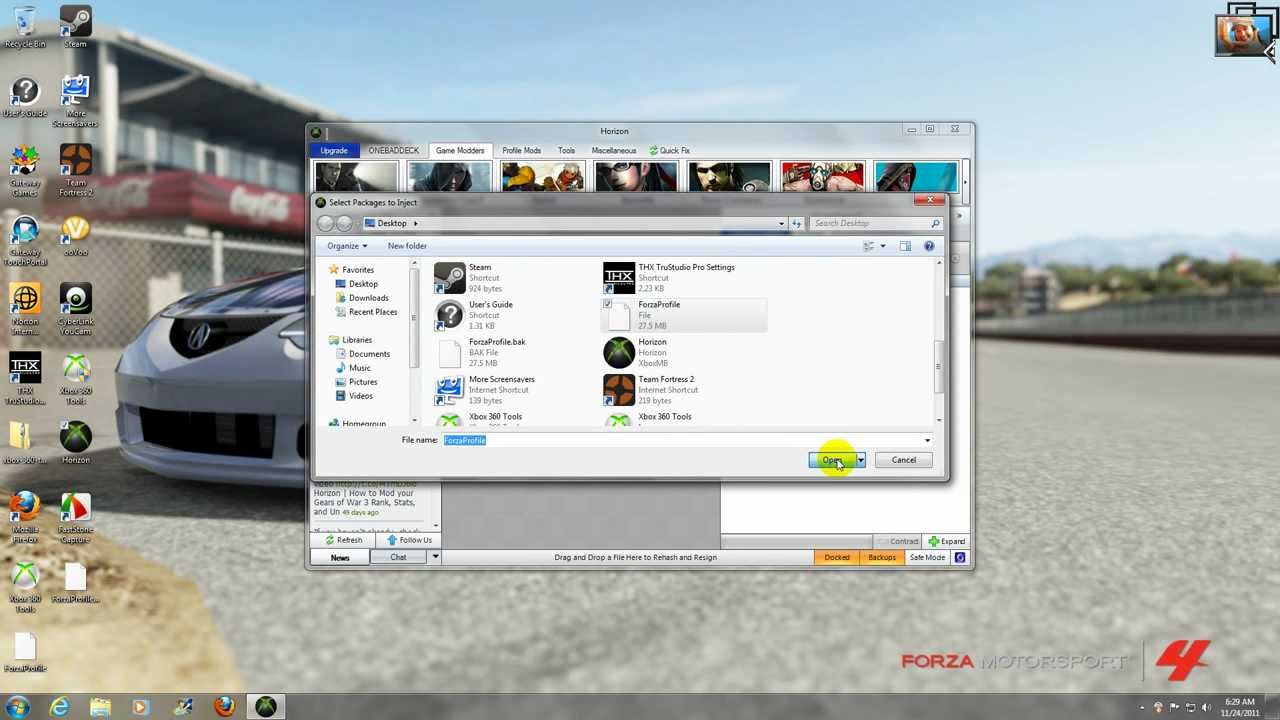The height and width of the screenshot is (720, 1280).
Task: Select Downloads in Favorites tree
Action: tap(368, 298)
